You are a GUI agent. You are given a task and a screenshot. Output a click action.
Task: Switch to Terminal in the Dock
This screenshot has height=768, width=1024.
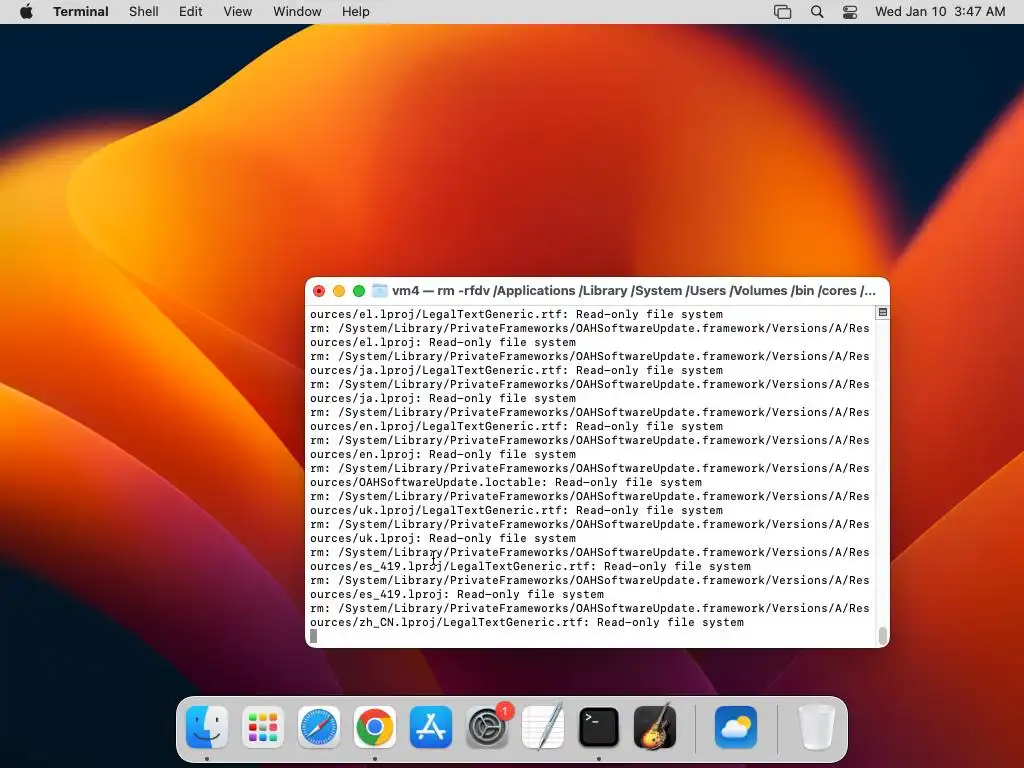[x=599, y=727]
